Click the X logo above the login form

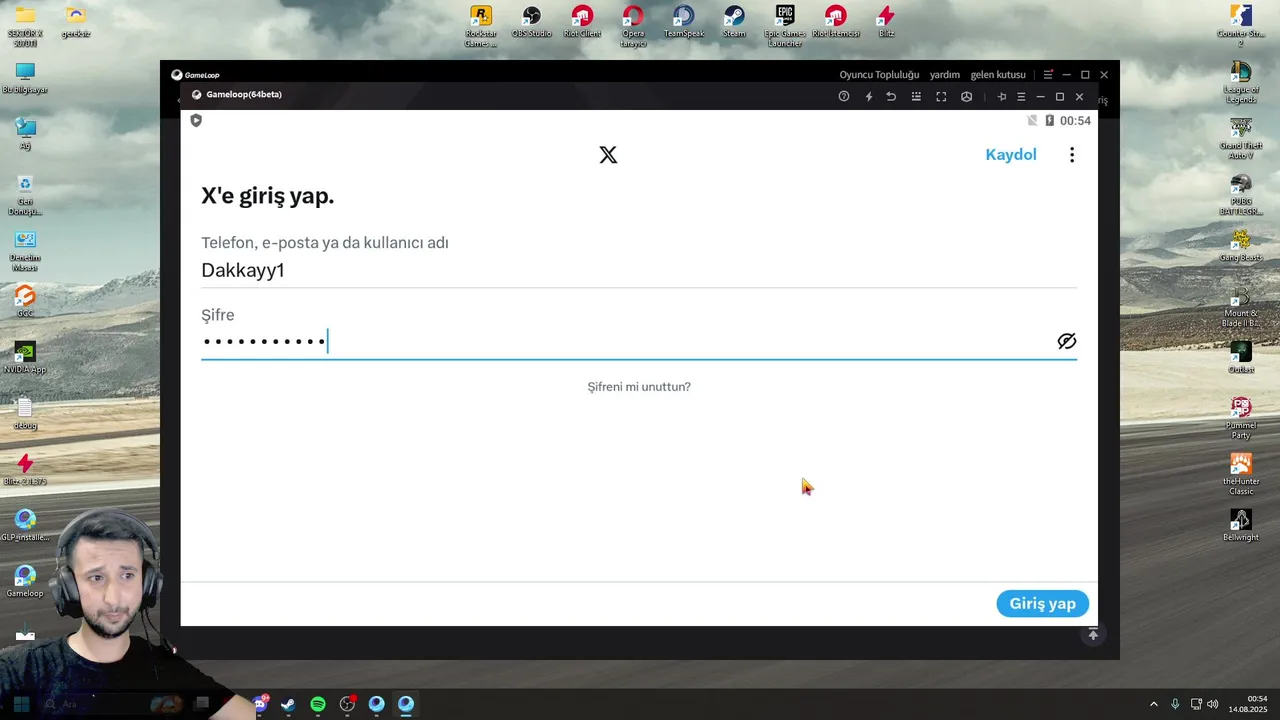pos(608,155)
